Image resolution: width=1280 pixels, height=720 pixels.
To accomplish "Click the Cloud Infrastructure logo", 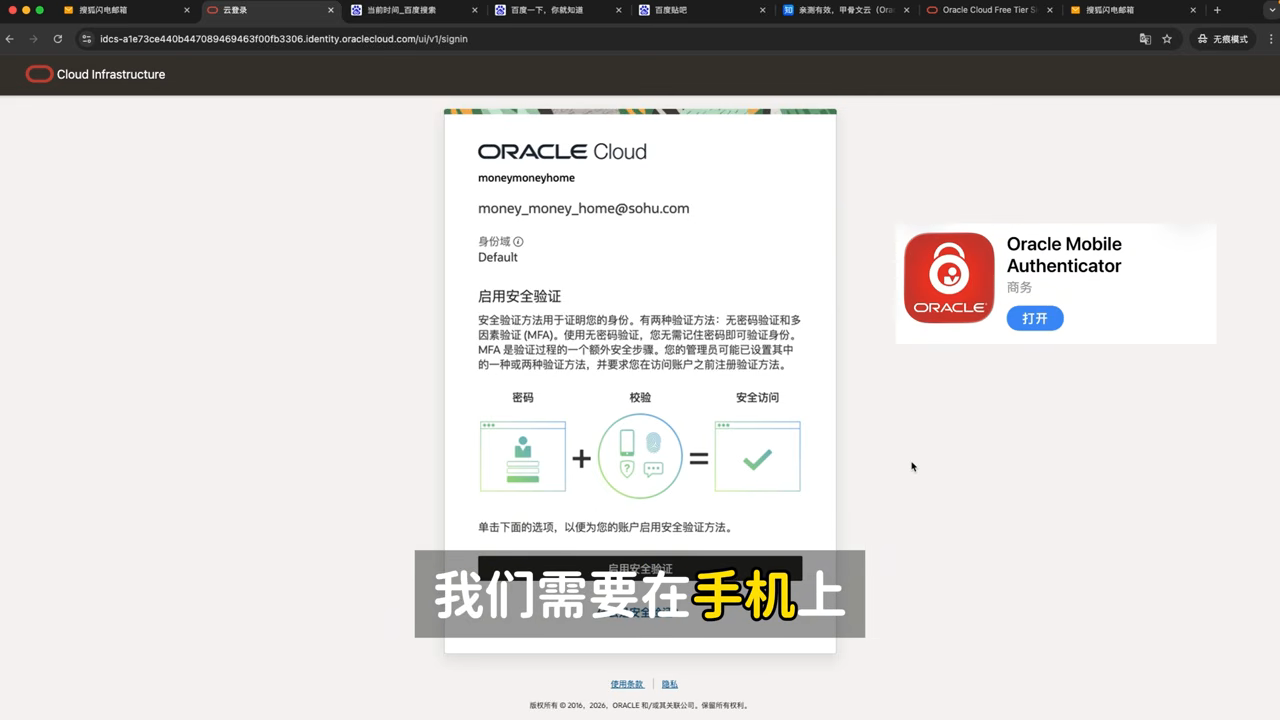I will tap(95, 74).
